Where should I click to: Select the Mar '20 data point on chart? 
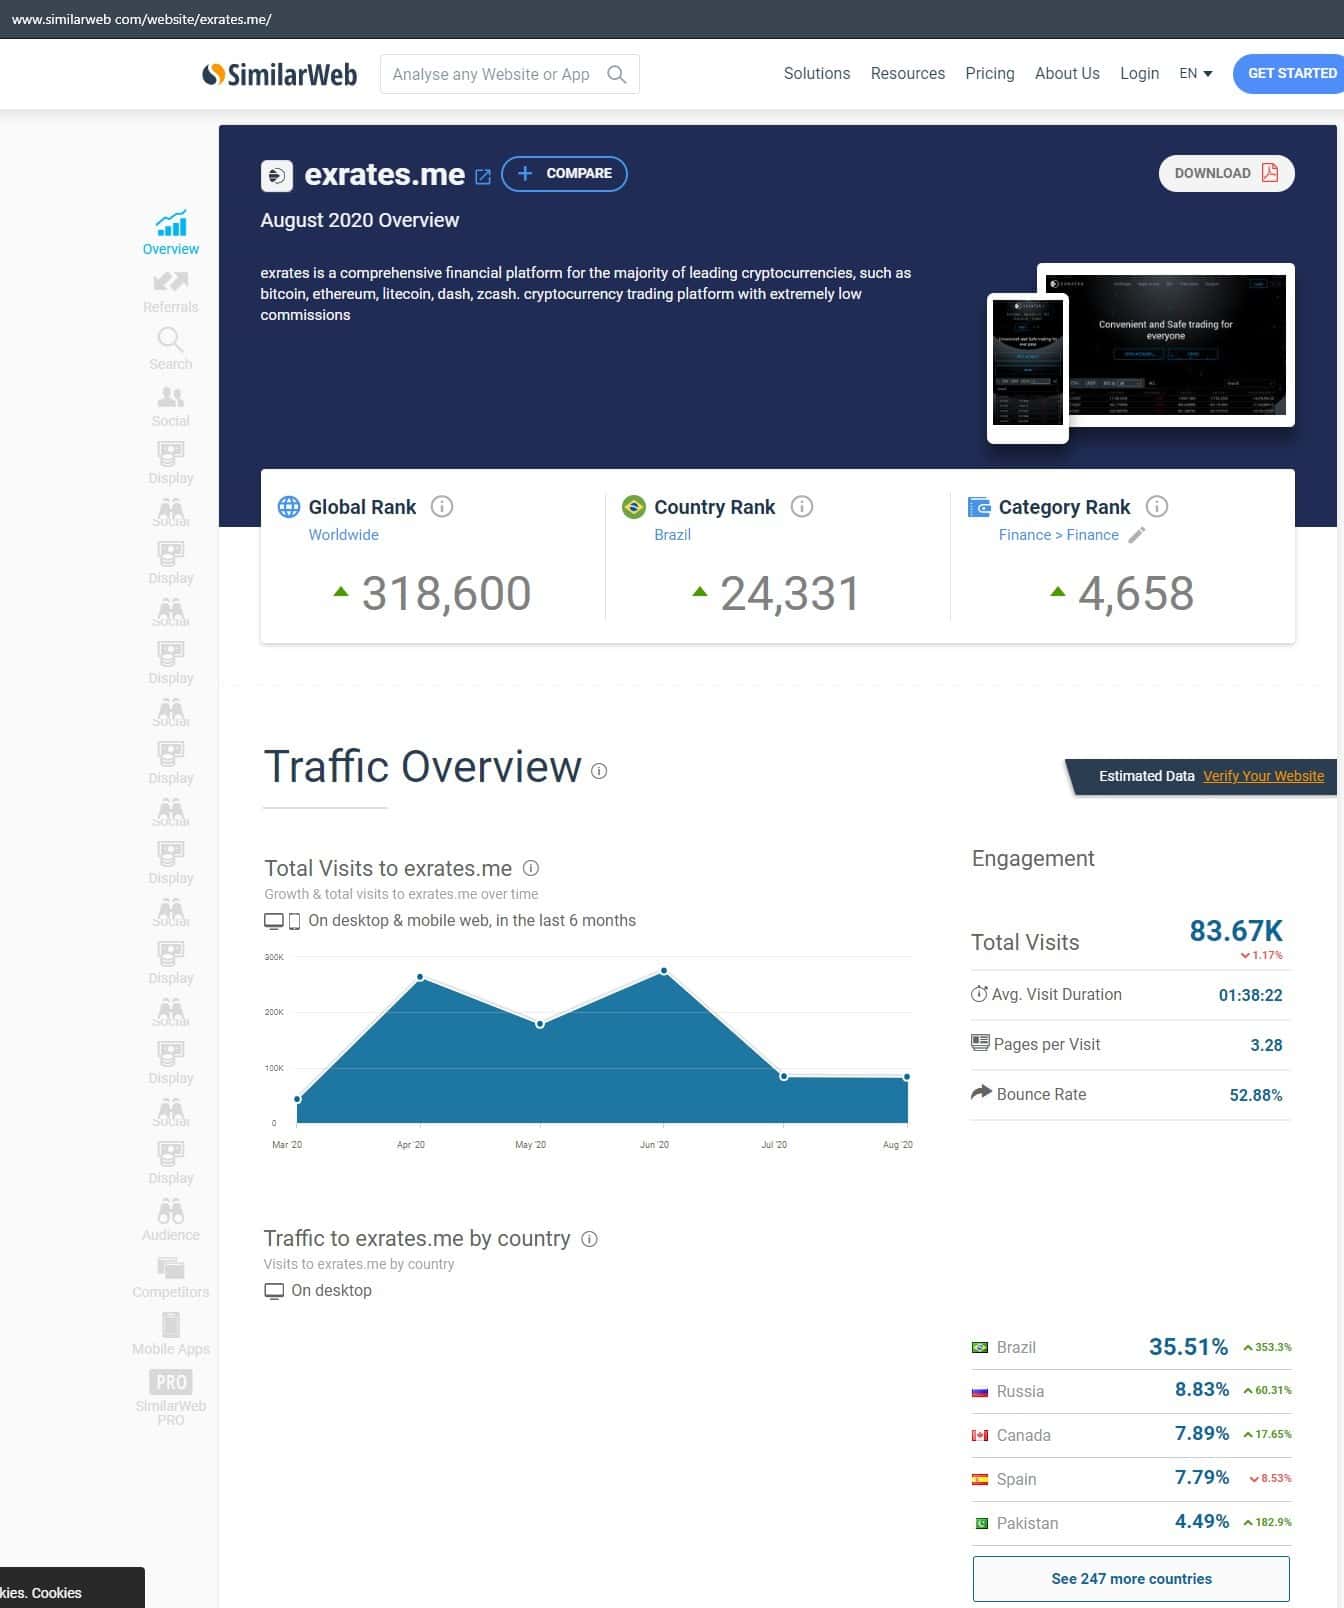point(297,1099)
